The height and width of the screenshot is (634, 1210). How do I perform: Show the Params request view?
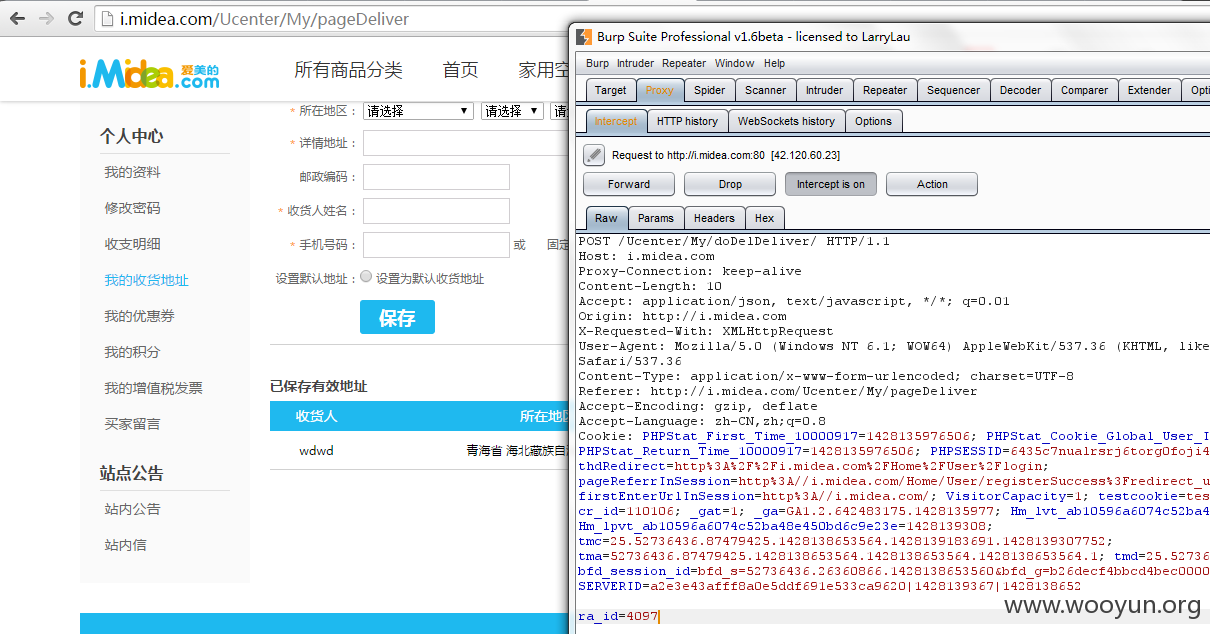point(656,218)
